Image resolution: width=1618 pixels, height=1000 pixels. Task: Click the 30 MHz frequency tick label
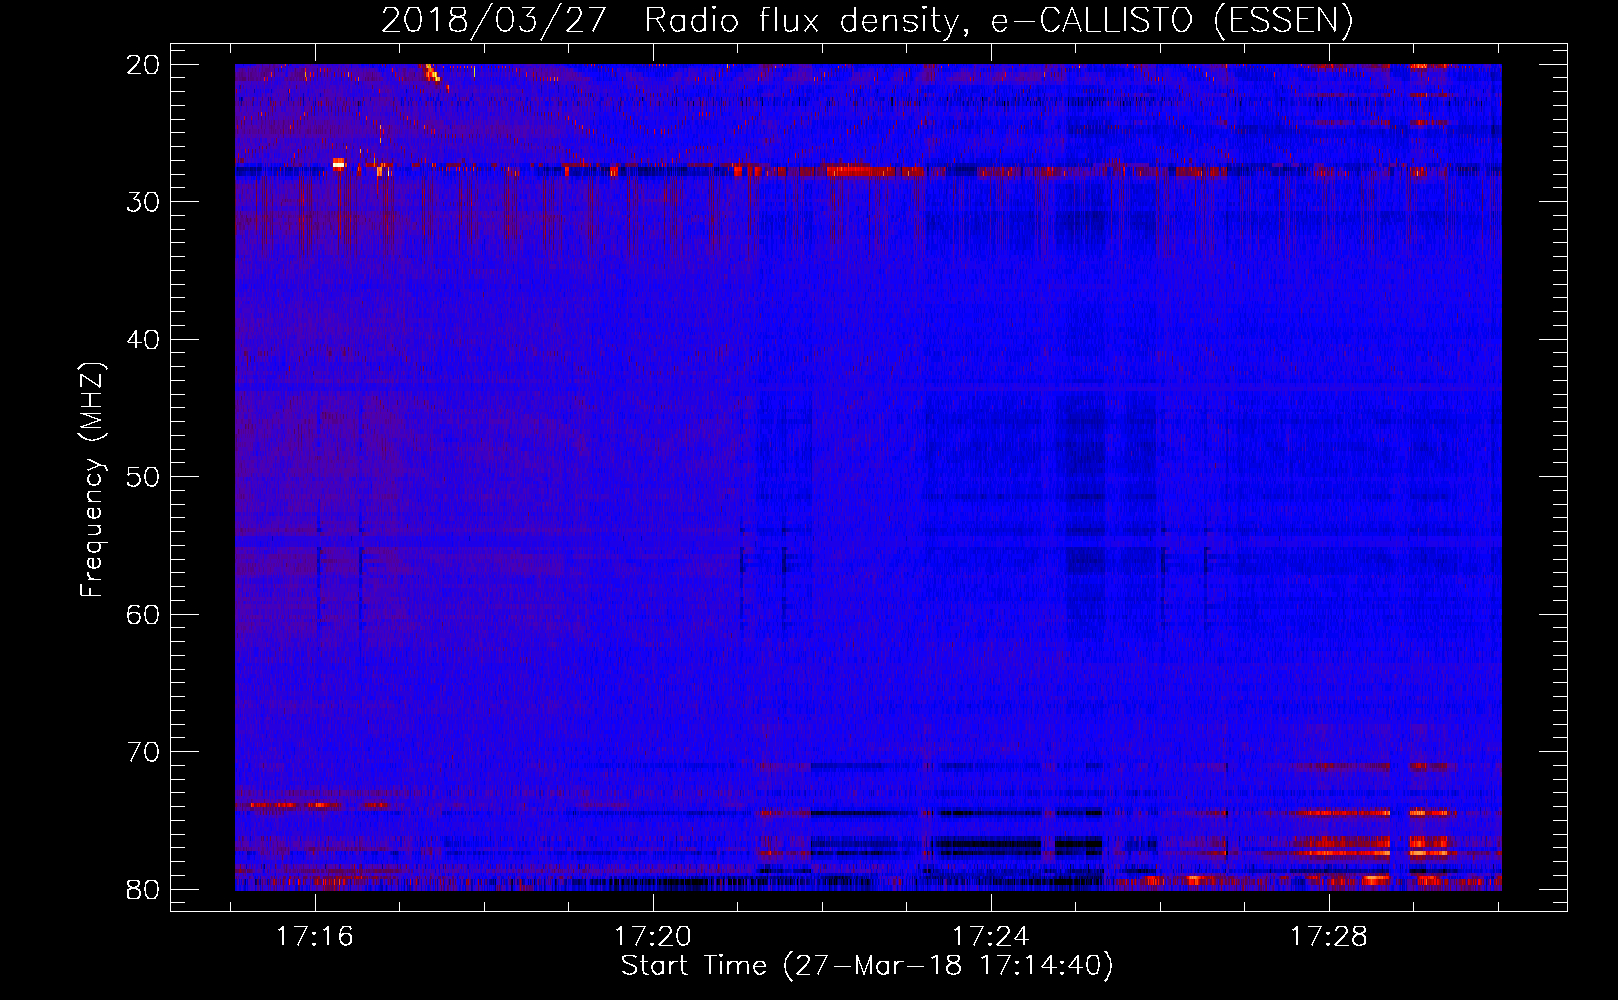point(143,202)
